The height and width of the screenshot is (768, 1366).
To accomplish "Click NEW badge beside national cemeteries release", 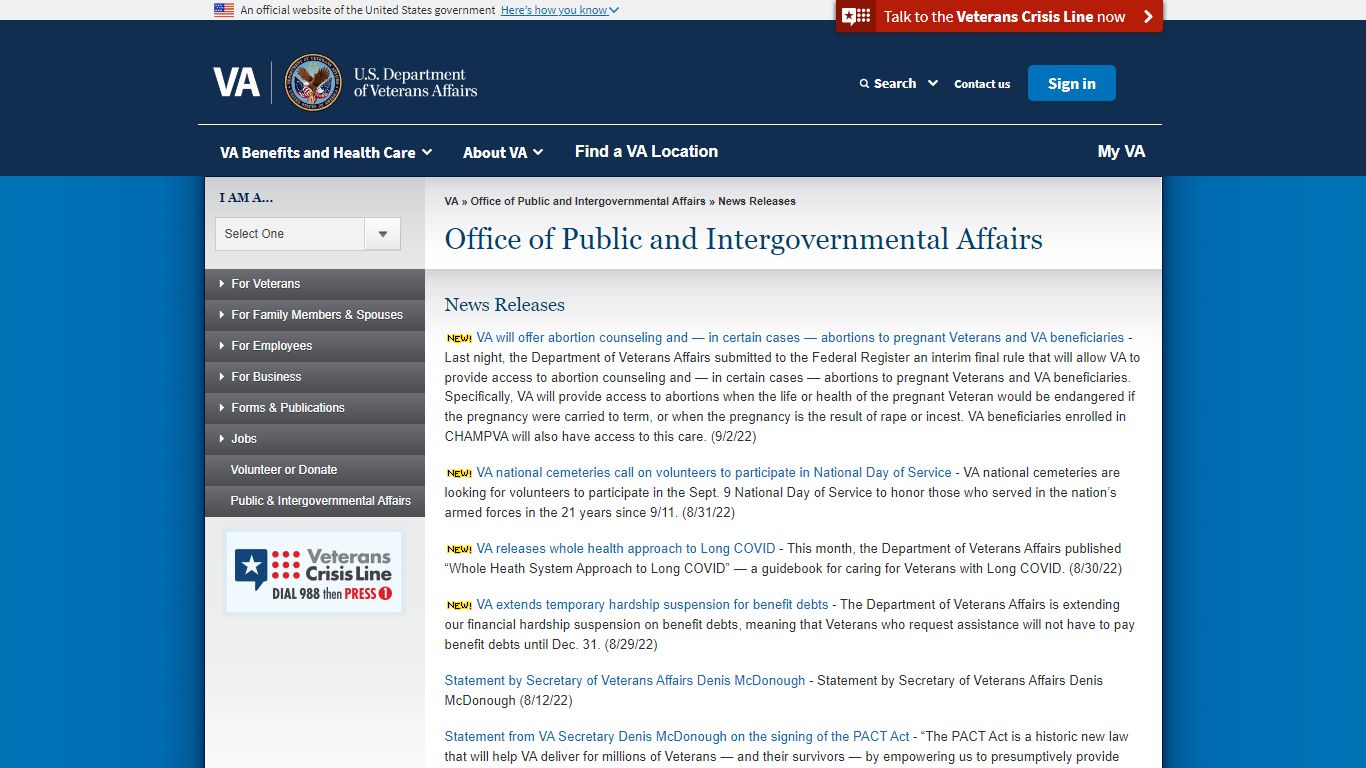I will coord(459,473).
